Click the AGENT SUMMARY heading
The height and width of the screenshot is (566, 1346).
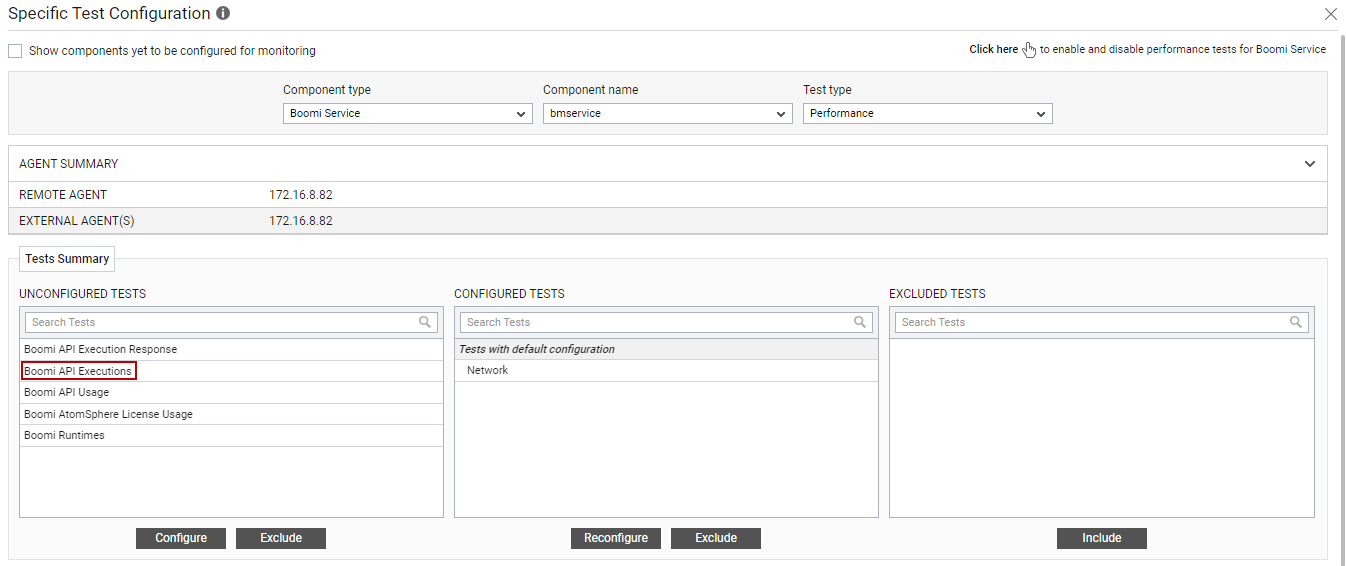pyautogui.click(x=69, y=164)
